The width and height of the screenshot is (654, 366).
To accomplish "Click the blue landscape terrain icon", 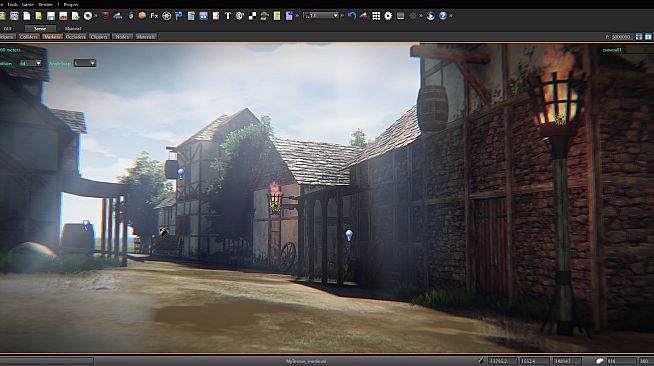I will 118,16.
